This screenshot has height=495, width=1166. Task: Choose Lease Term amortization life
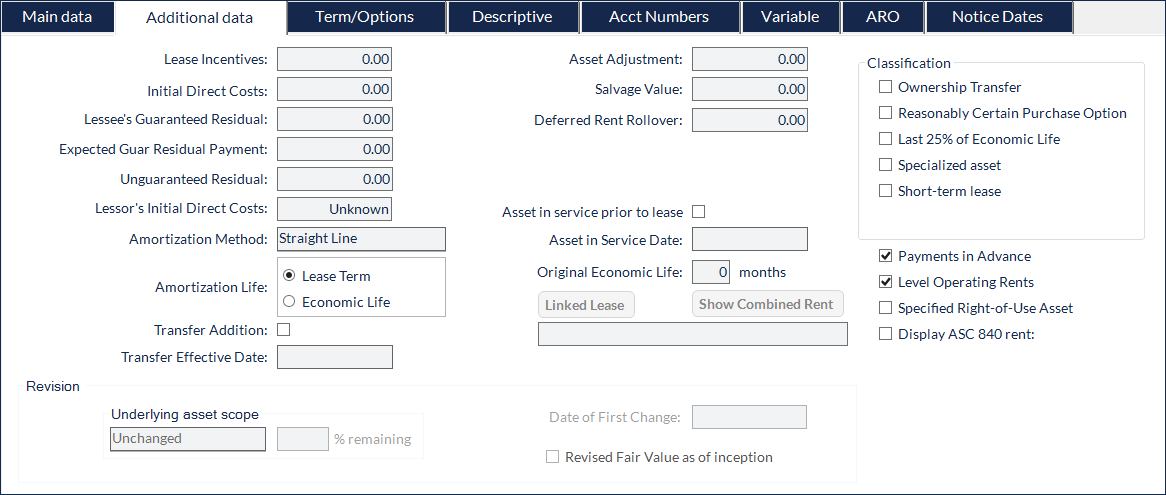point(289,276)
